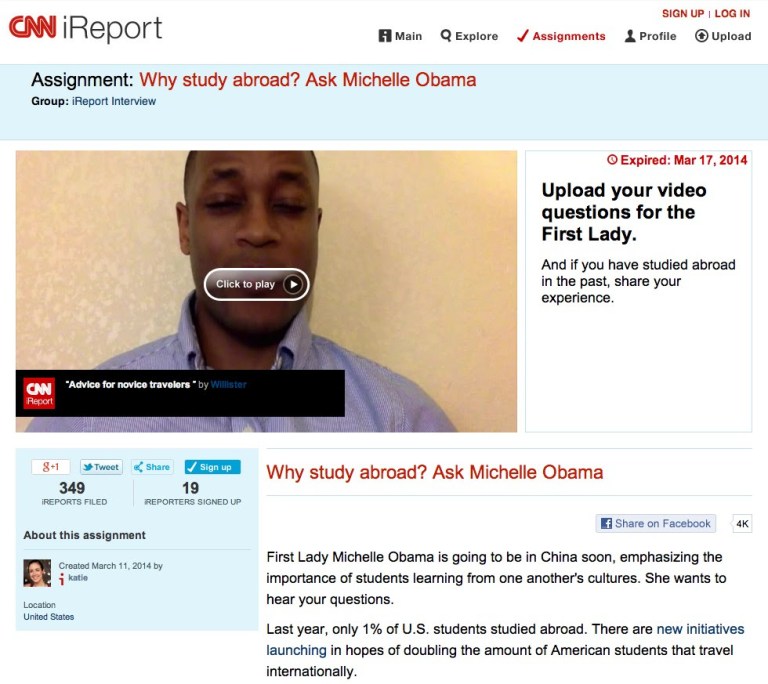Click katie's avatar thumbnail
This screenshot has height=684, width=768.
tap(37, 573)
